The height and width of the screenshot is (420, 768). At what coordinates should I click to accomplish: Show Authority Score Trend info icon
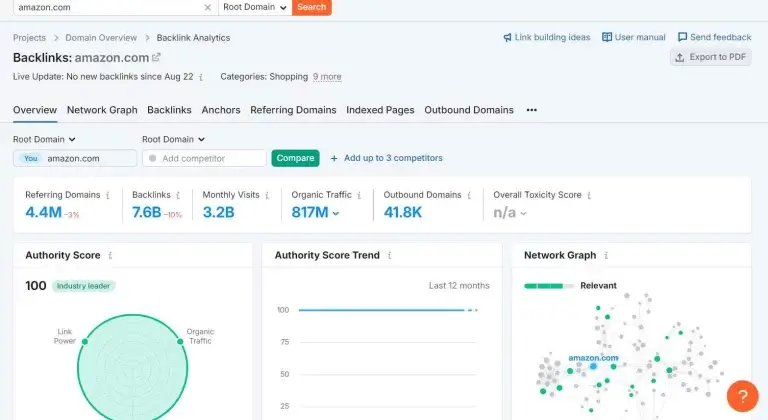(x=389, y=255)
